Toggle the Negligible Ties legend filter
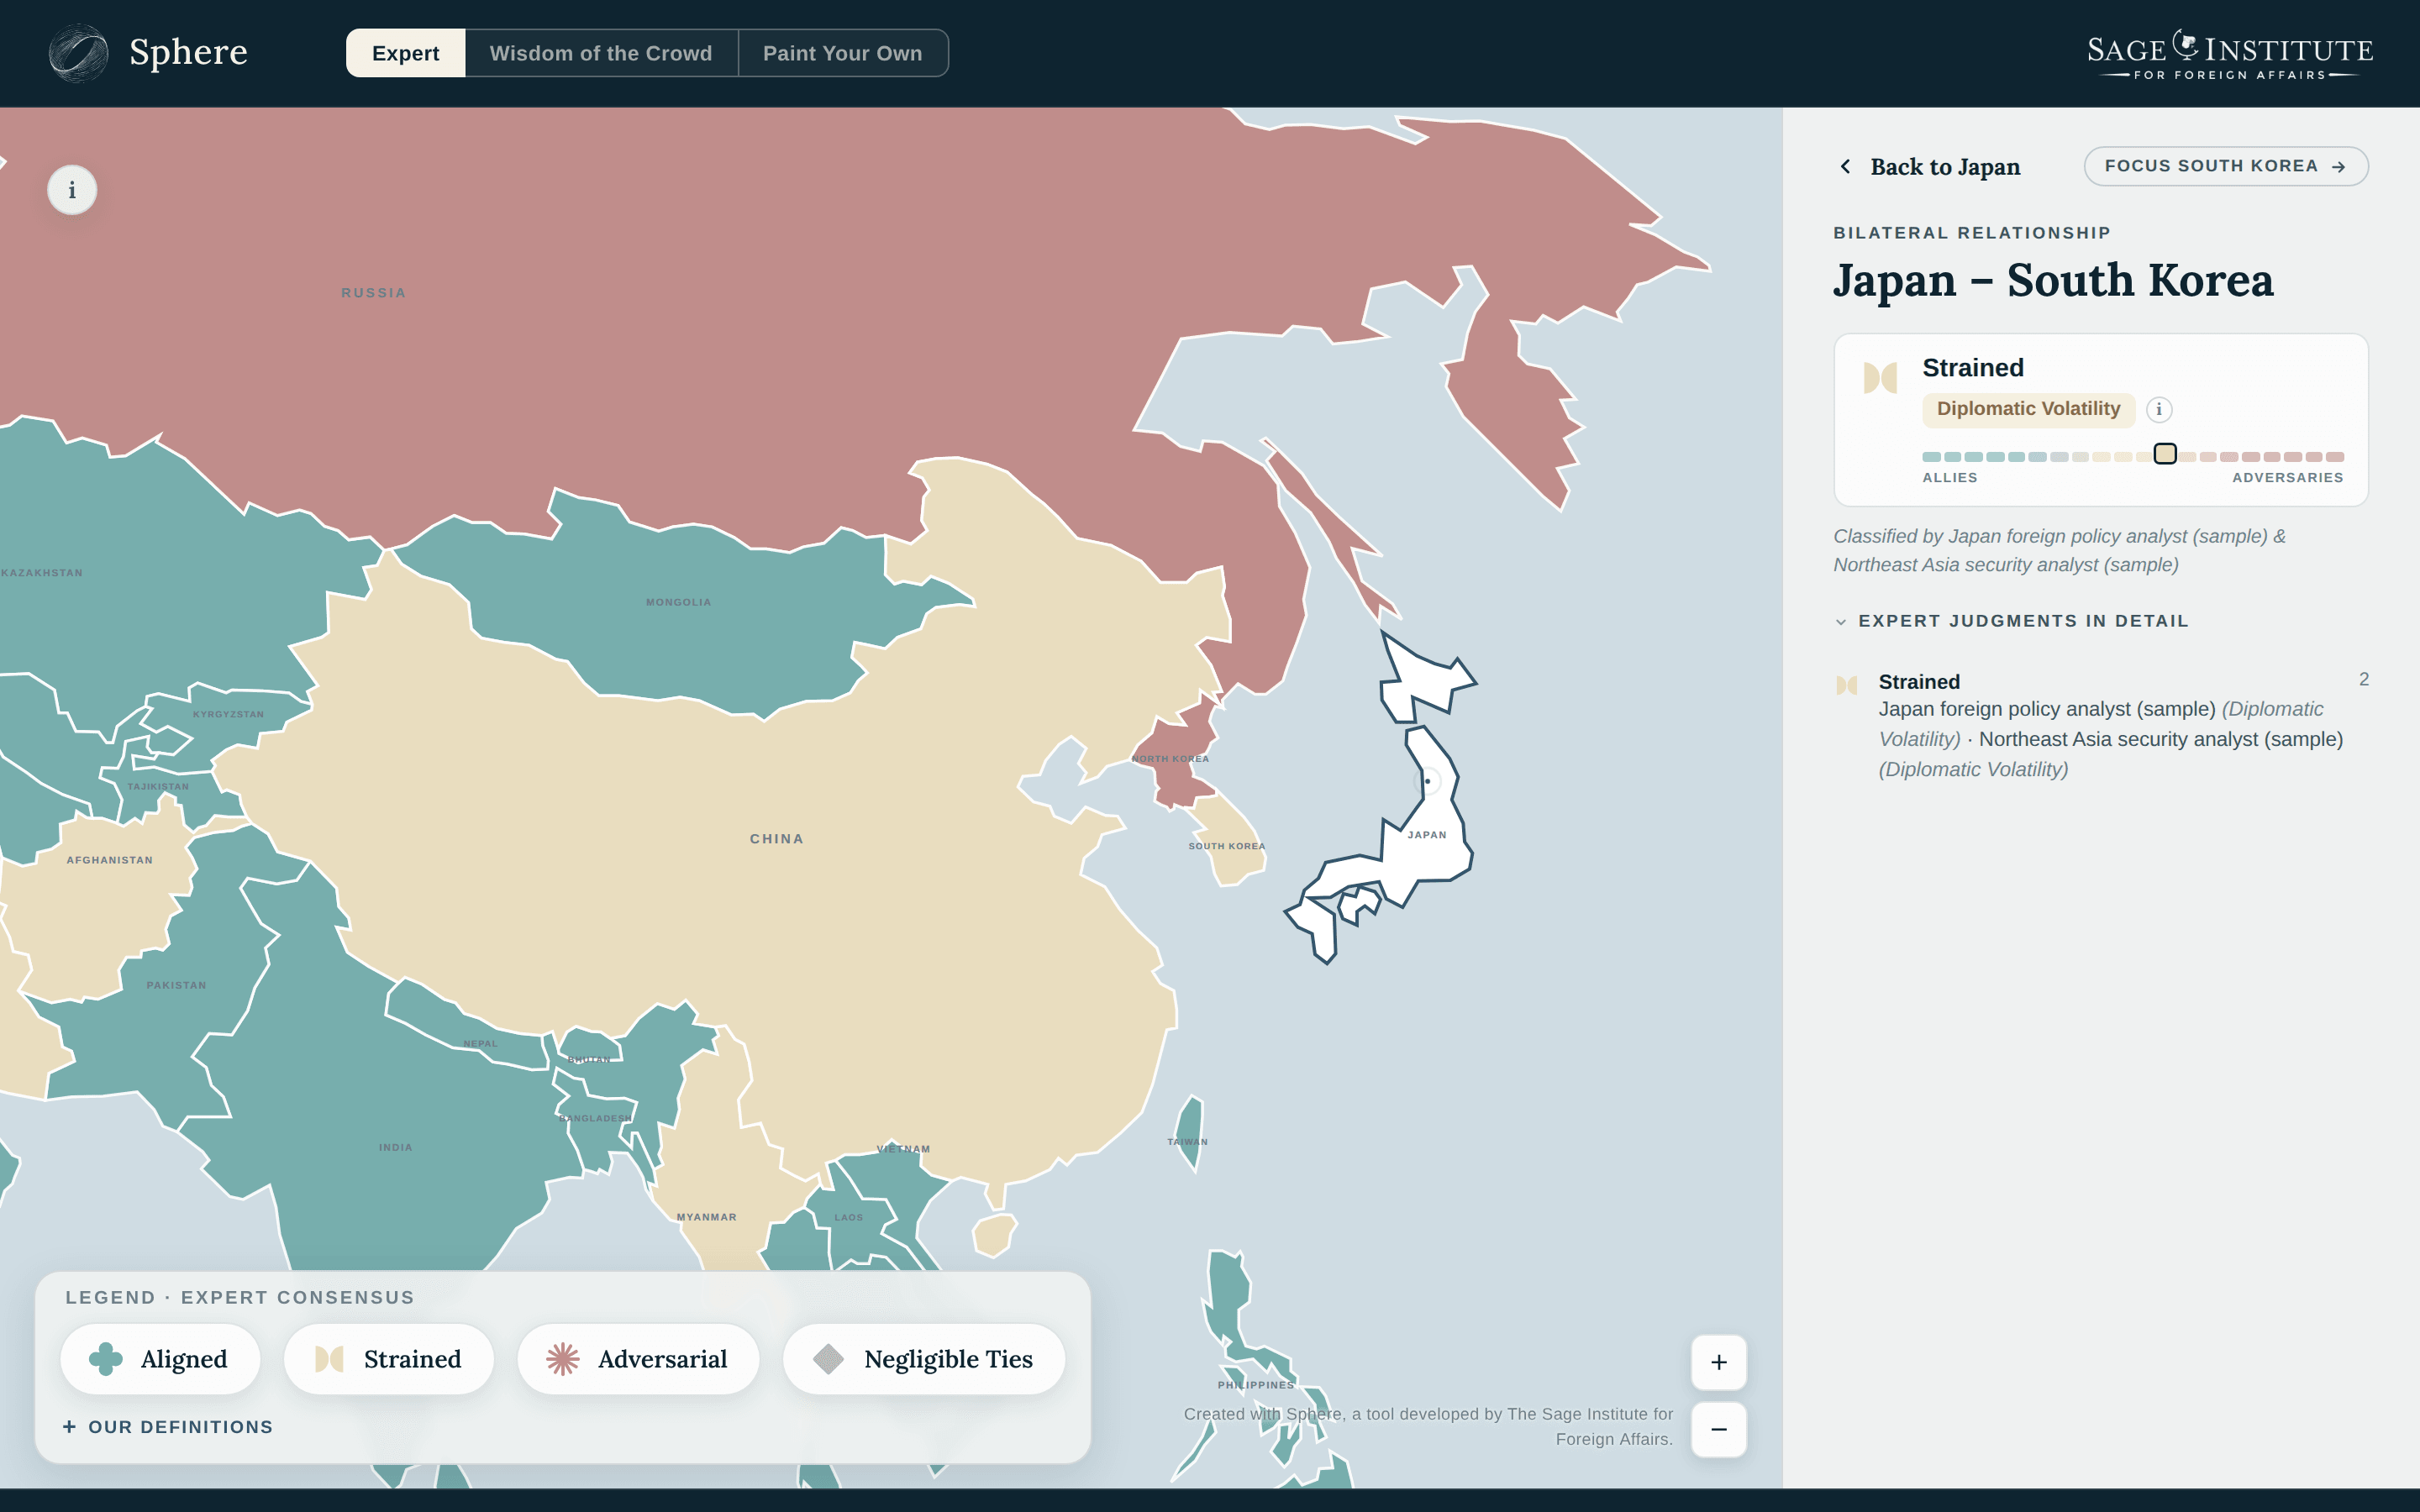 pyautogui.click(x=924, y=1359)
